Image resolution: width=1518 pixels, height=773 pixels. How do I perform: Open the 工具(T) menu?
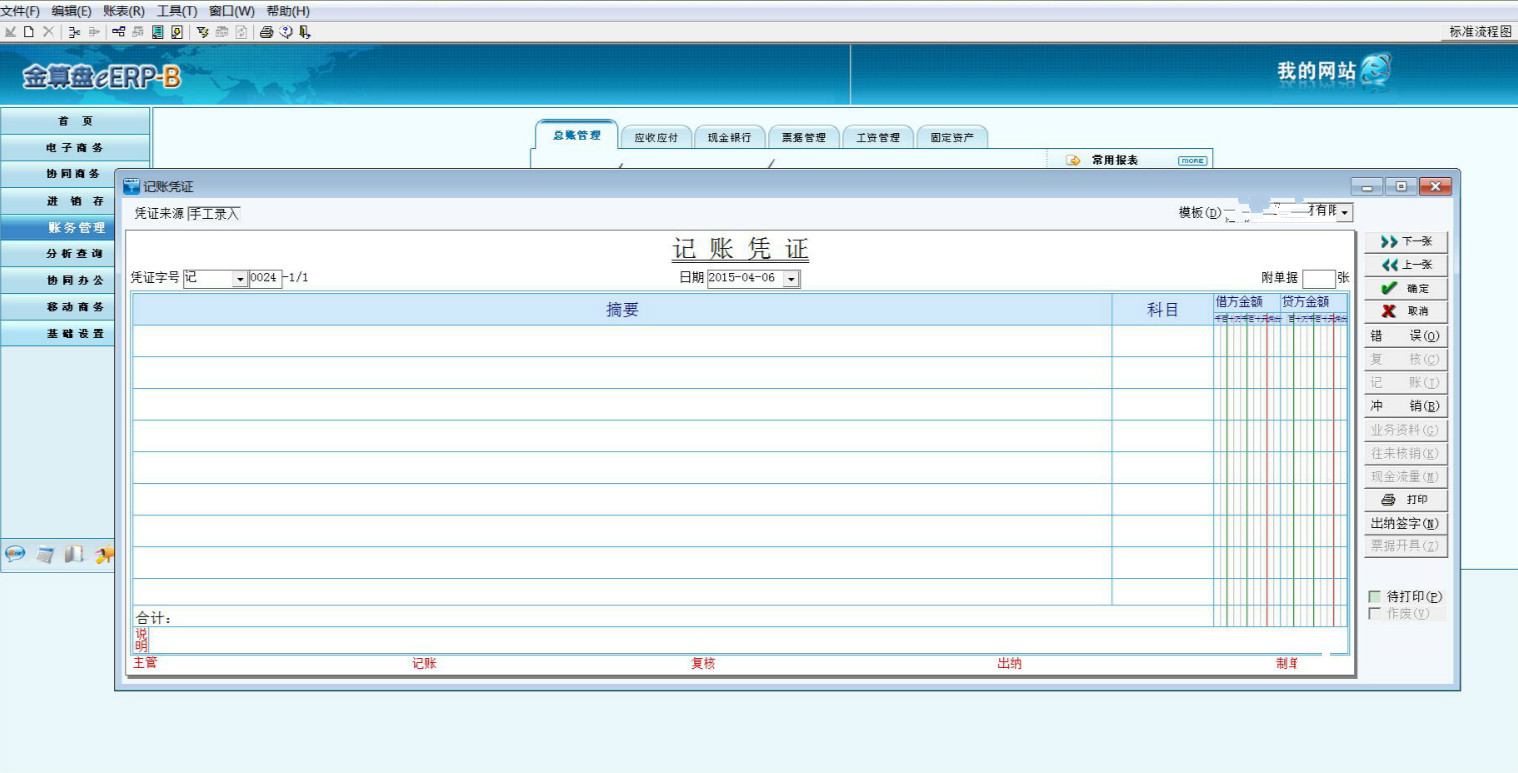(x=177, y=11)
